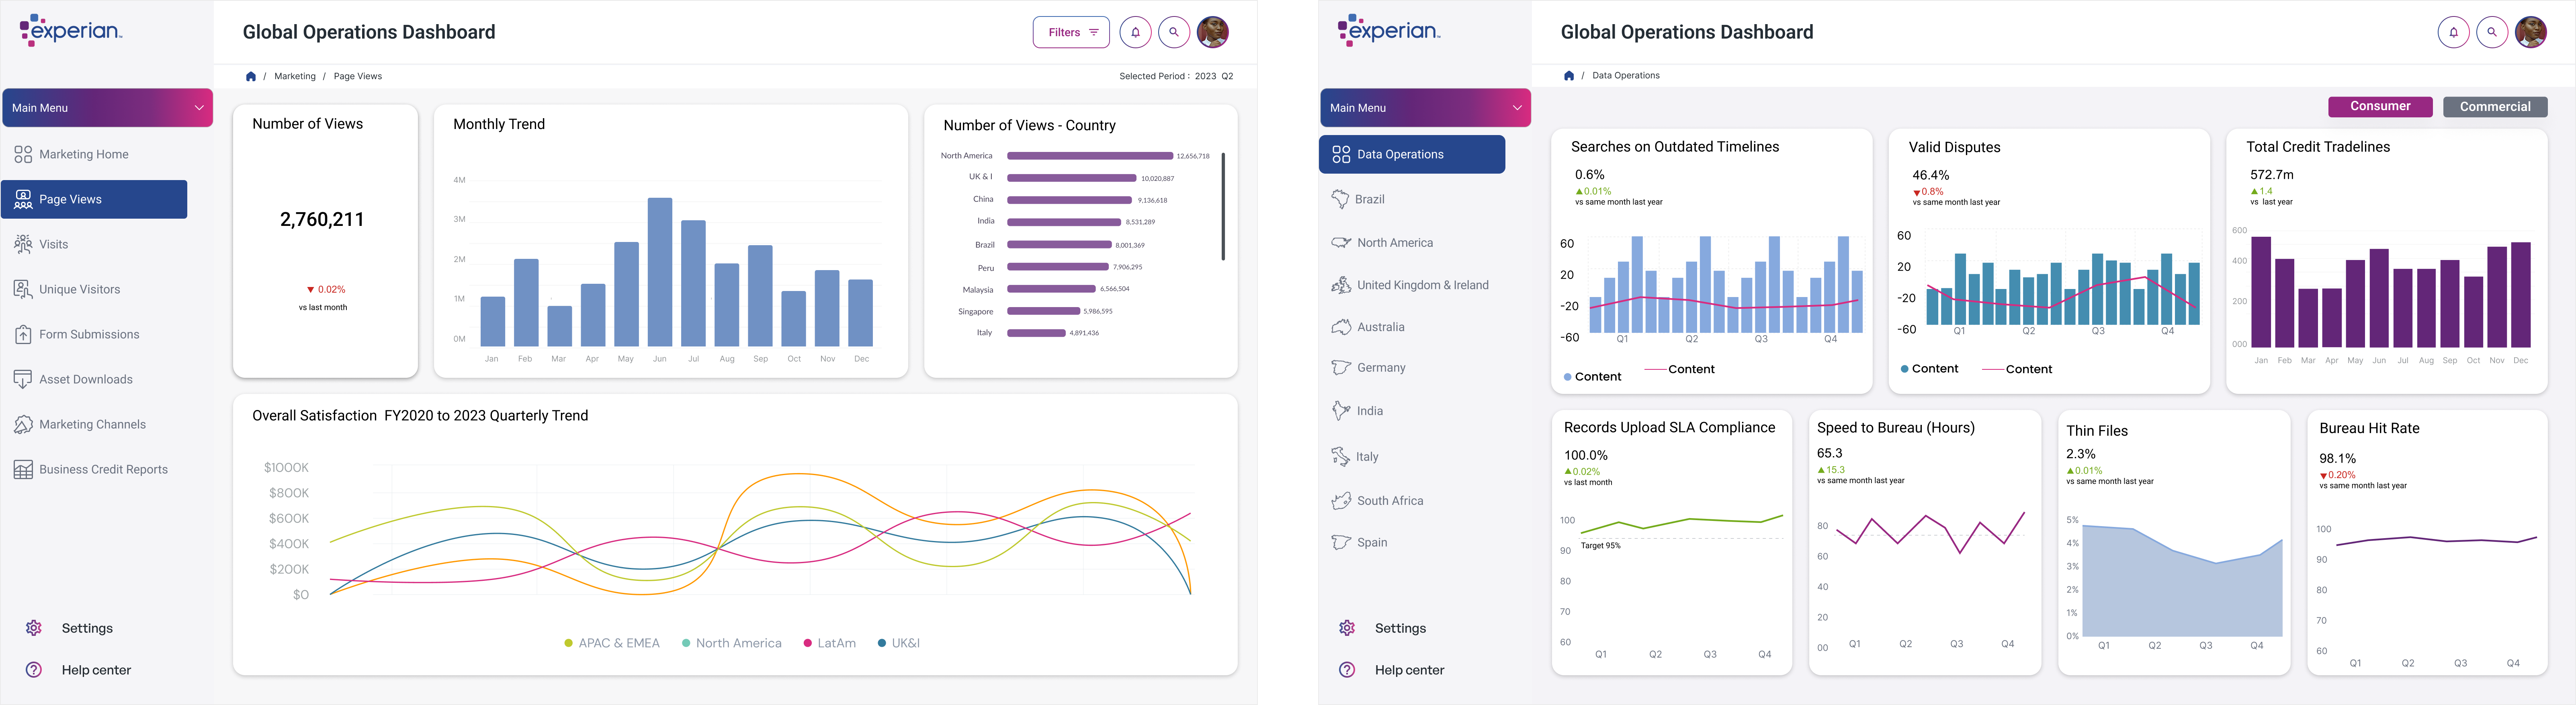This screenshot has width=2576, height=705.
Task: Click user avatar in right dashboard header
Action: (x=2531, y=32)
